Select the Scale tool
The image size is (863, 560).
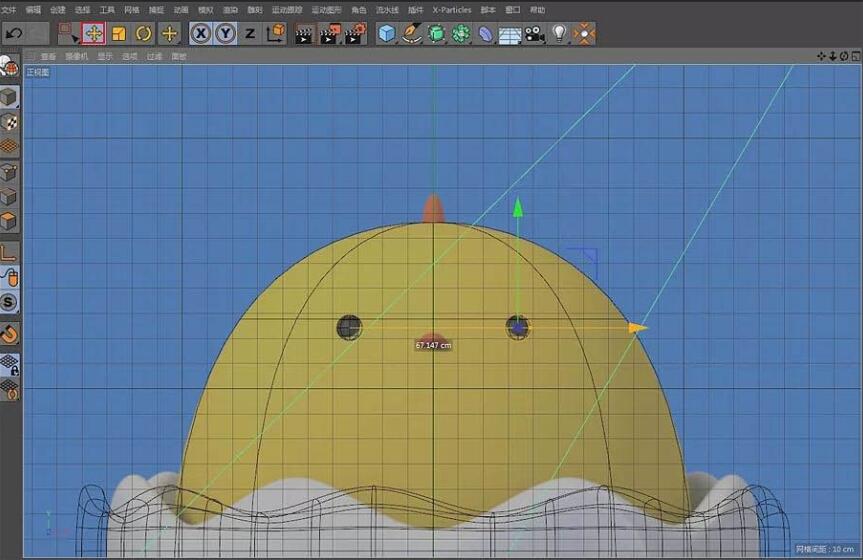coord(118,34)
